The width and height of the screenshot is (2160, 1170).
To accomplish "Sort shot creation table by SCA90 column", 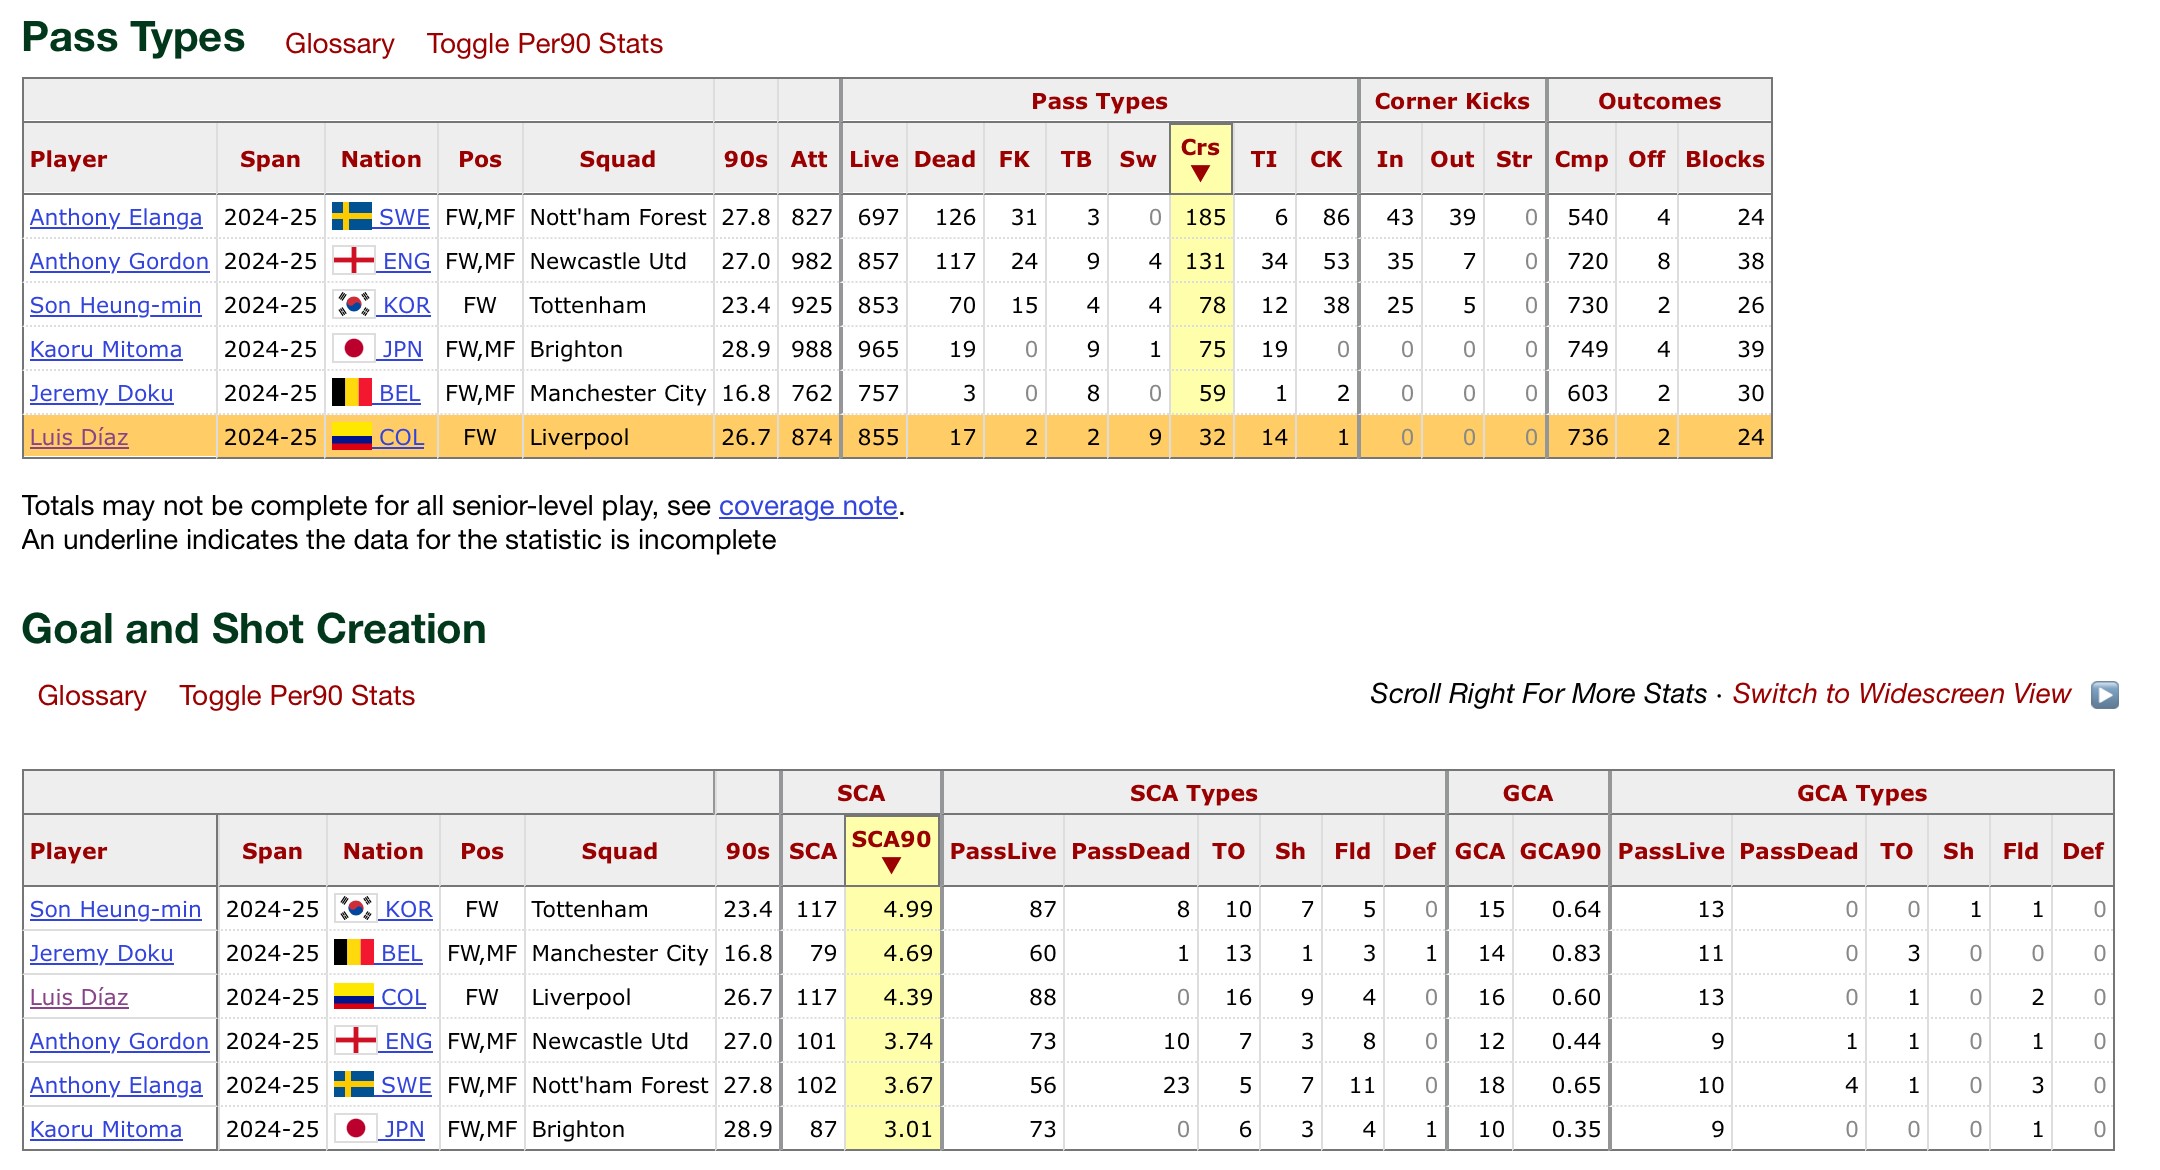I will click(x=891, y=850).
